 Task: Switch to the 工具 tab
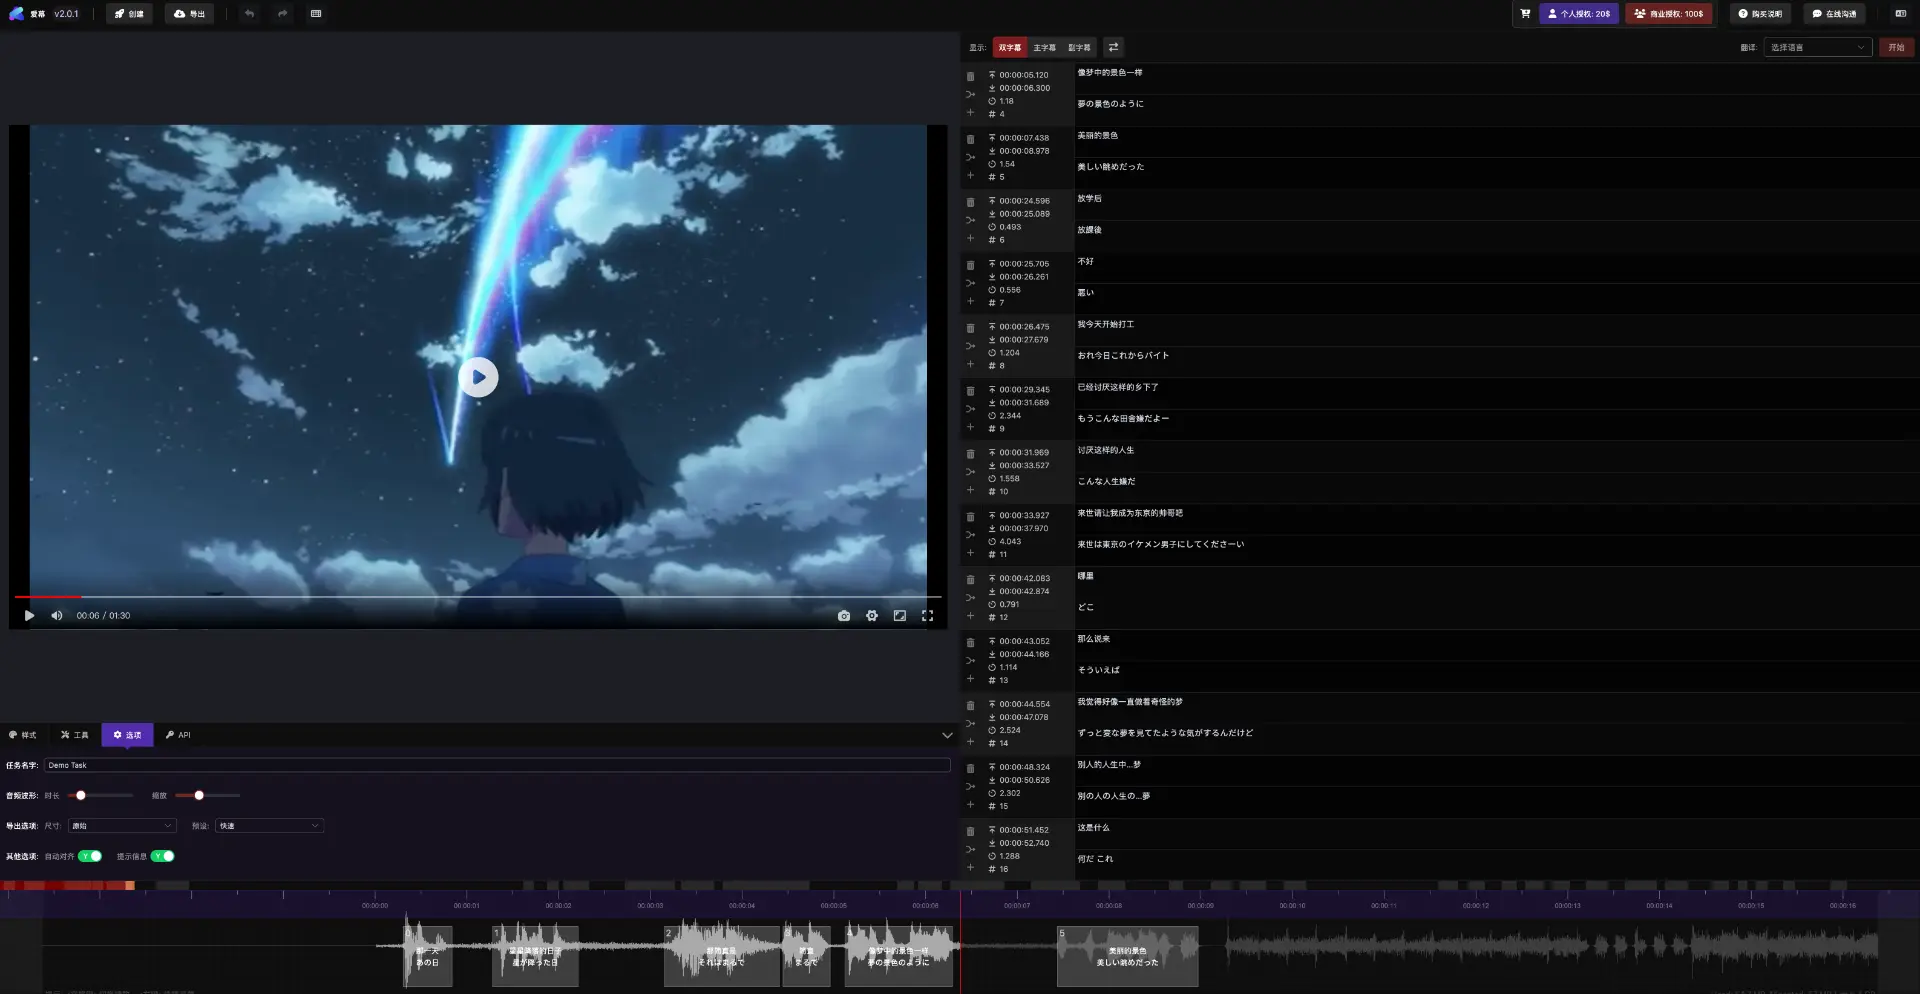tap(75, 735)
